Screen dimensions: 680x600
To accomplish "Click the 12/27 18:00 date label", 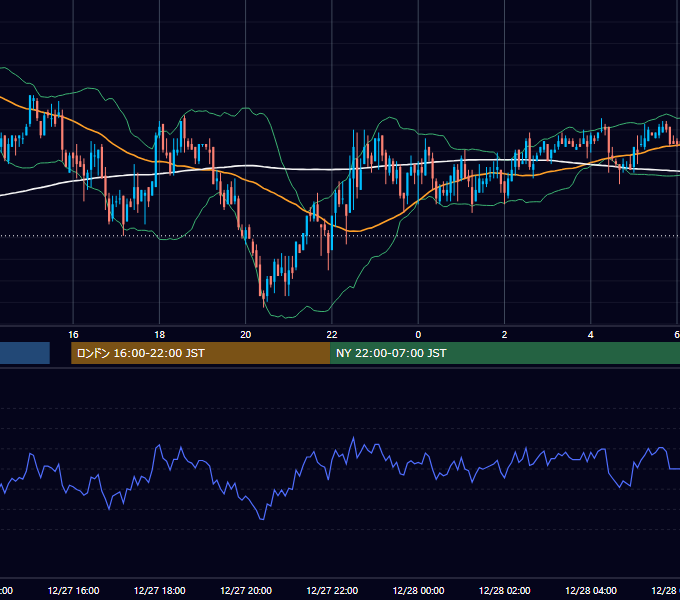I will pos(160,590).
